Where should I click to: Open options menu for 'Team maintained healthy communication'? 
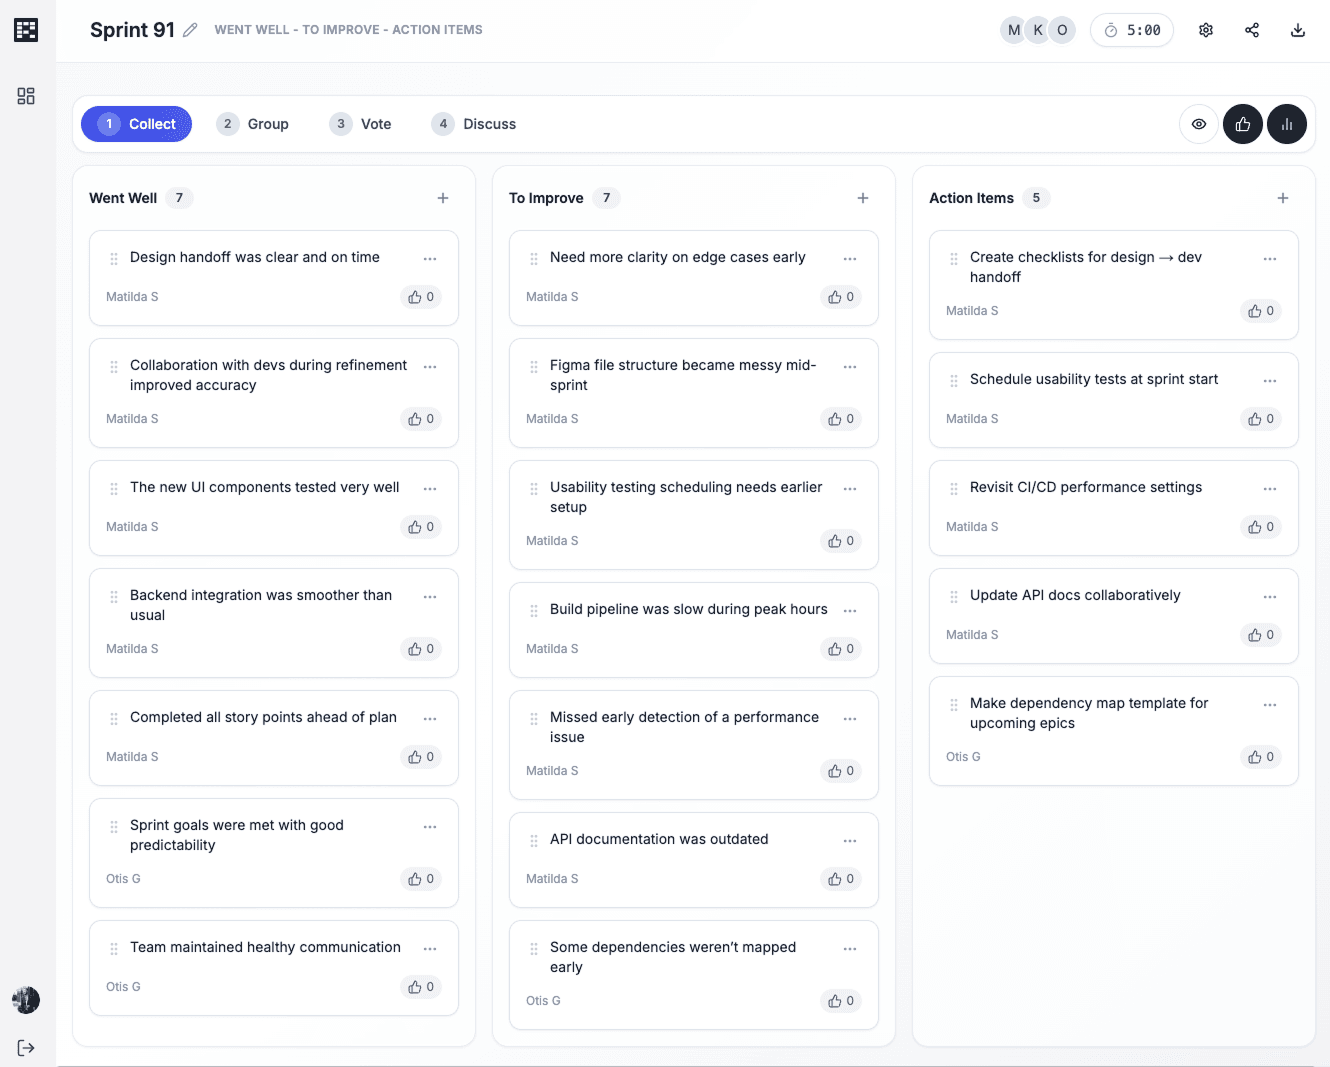coord(430,949)
